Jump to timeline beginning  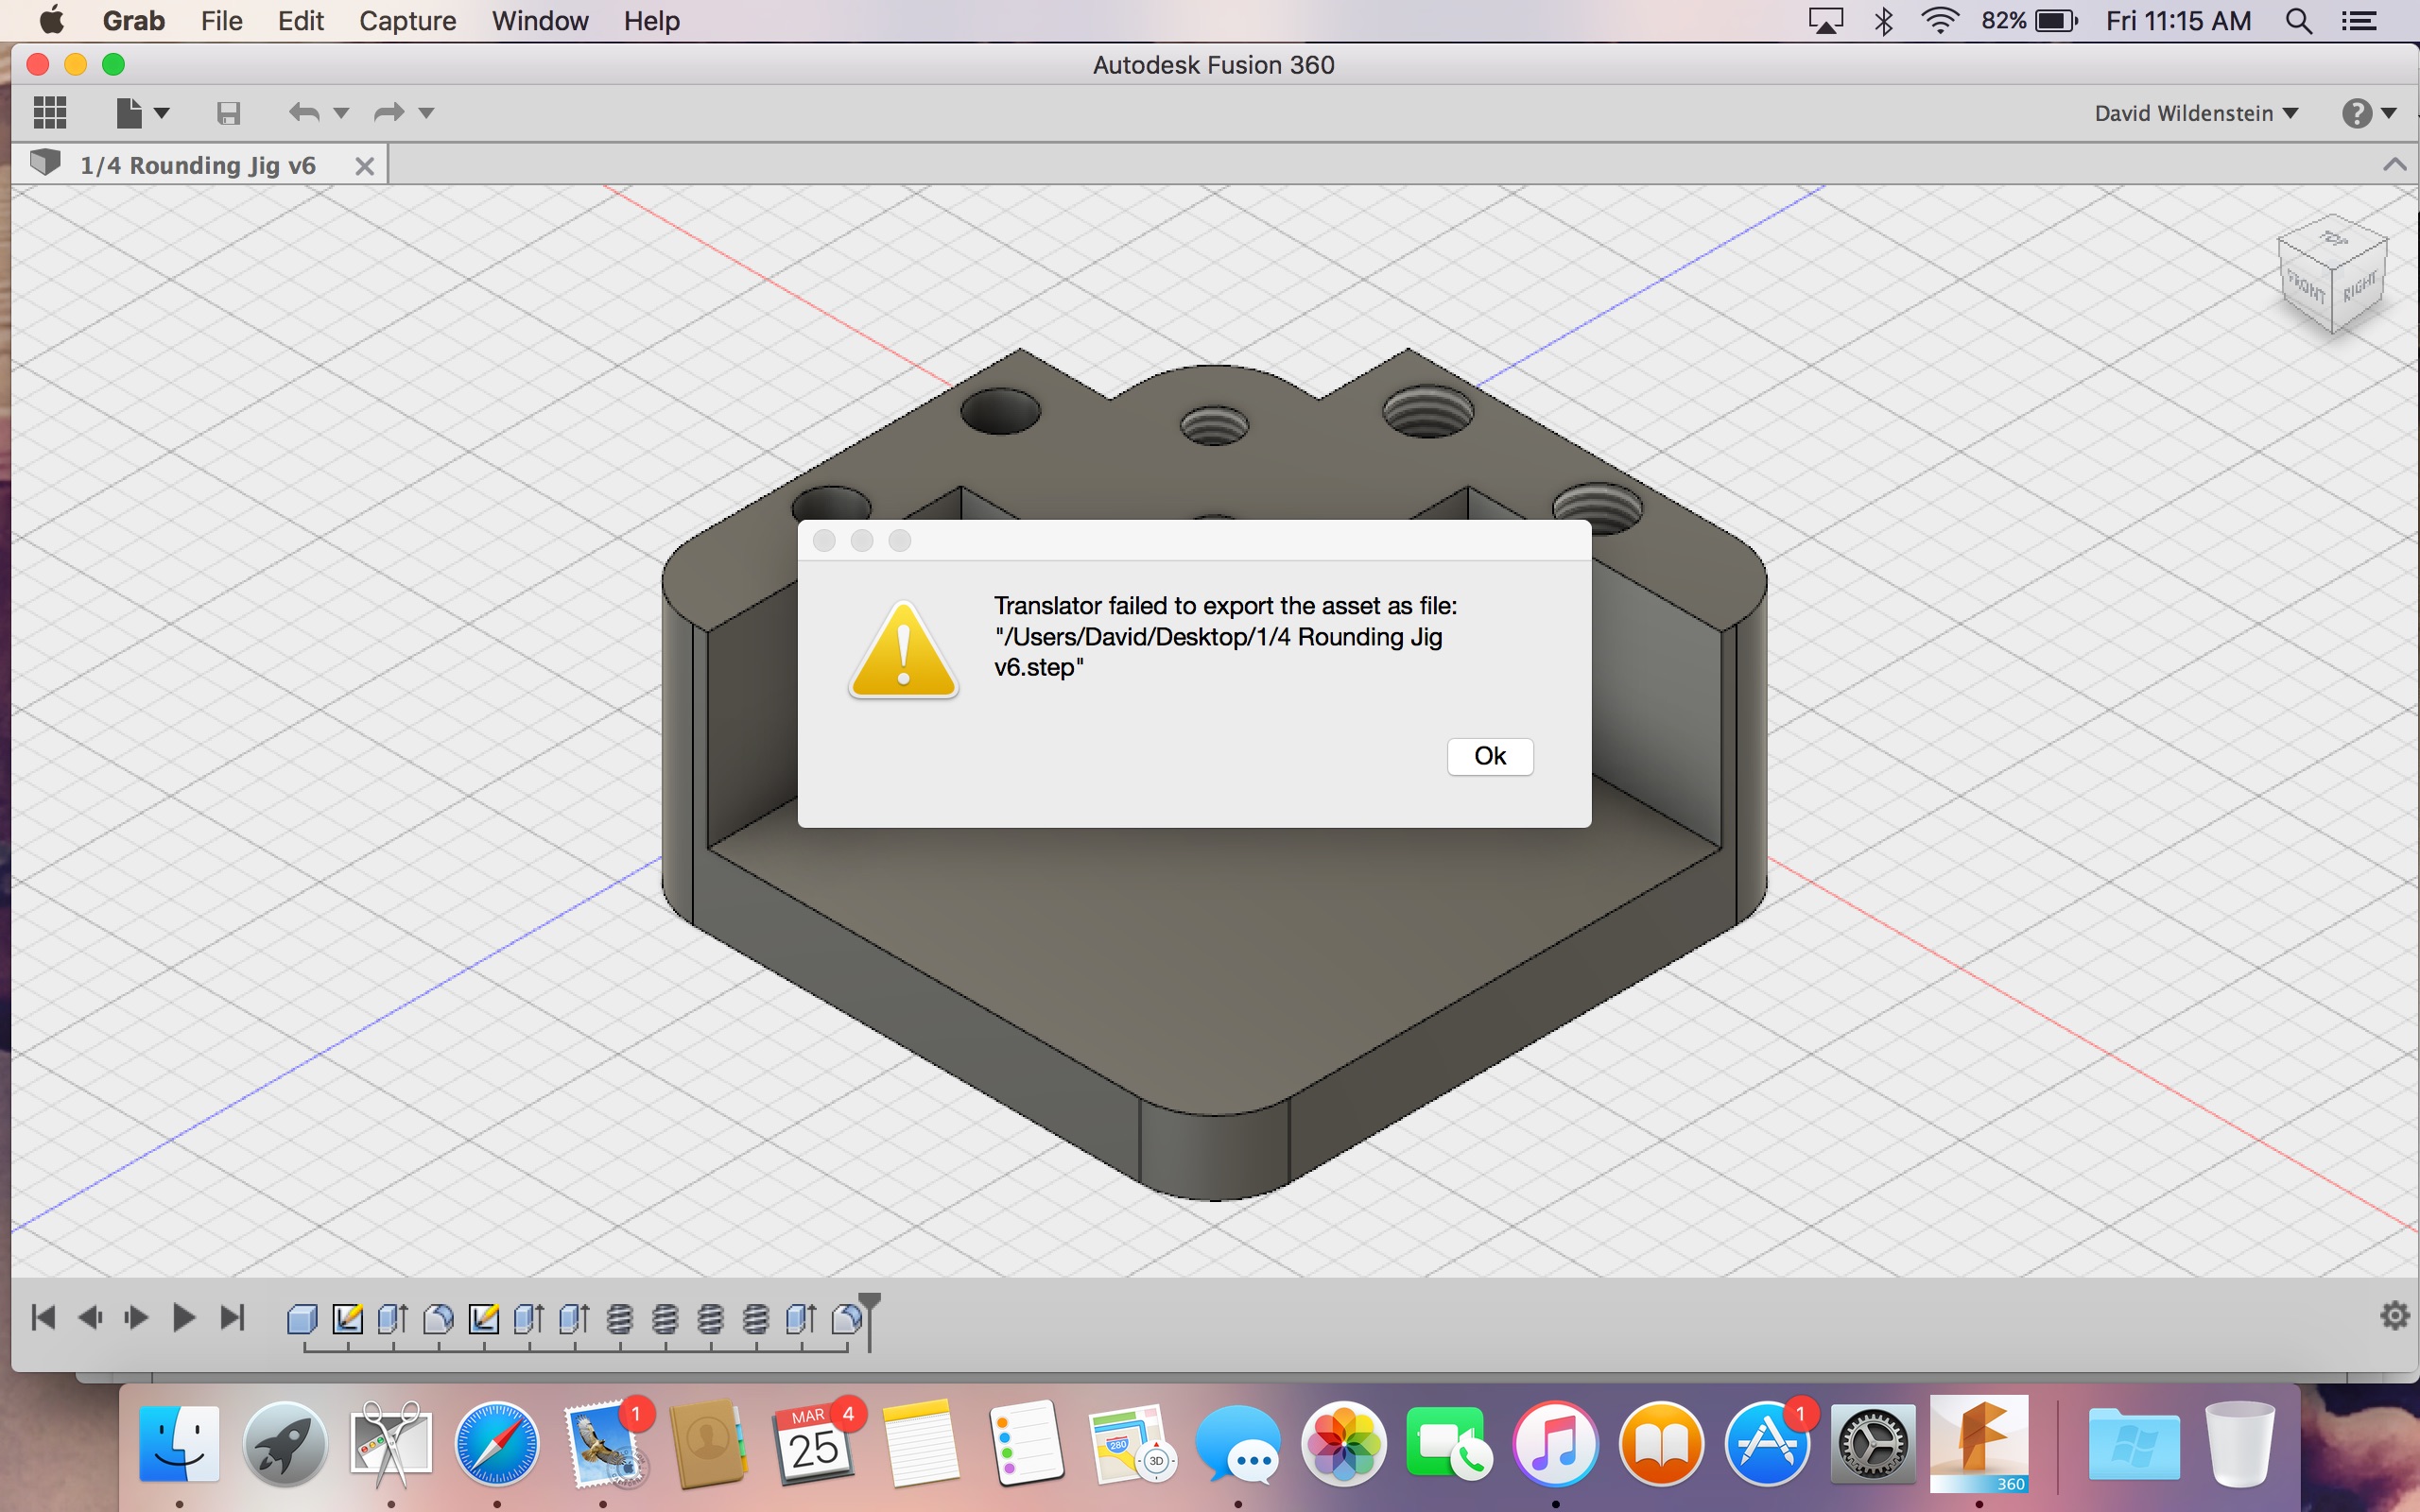[x=43, y=1318]
